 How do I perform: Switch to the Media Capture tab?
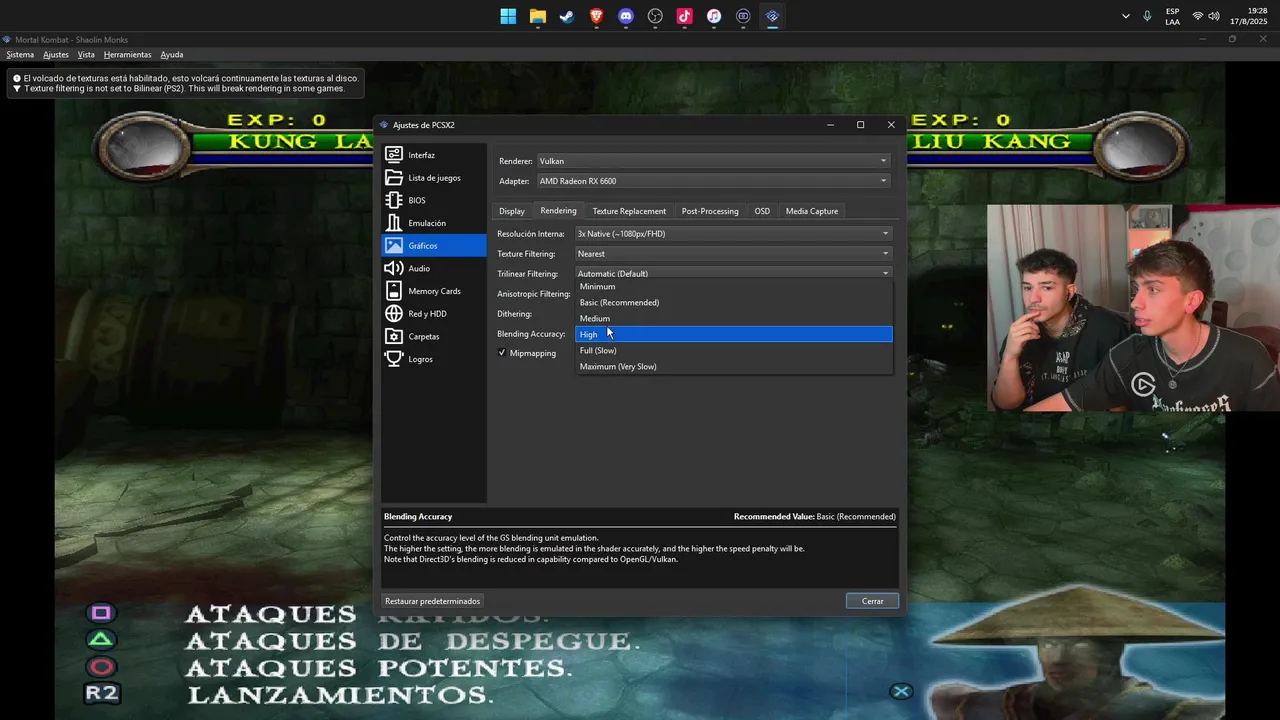click(x=812, y=211)
